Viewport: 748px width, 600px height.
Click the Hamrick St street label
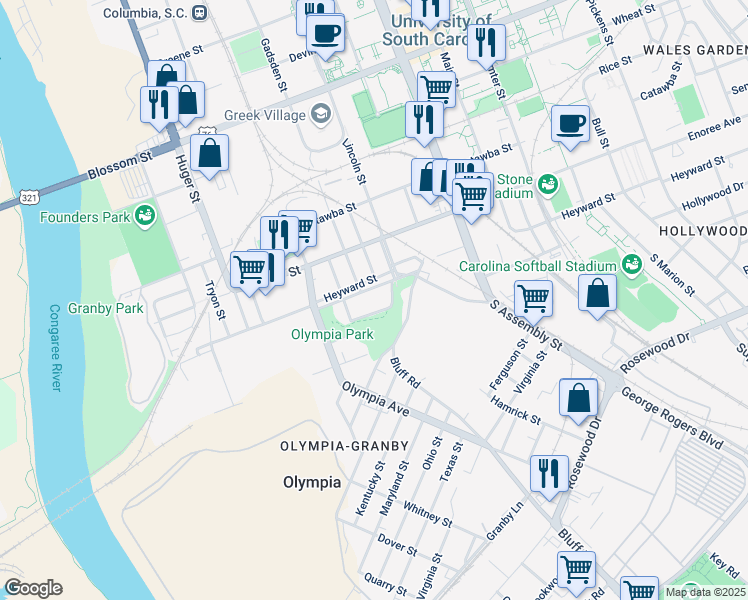point(516,411)
